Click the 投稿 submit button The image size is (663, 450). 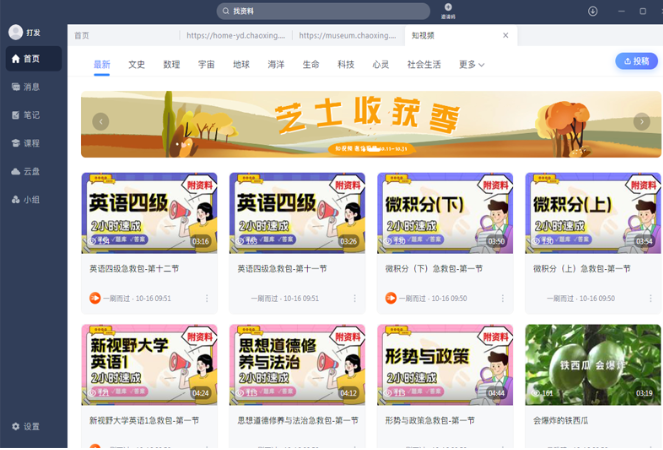[636, 61]
